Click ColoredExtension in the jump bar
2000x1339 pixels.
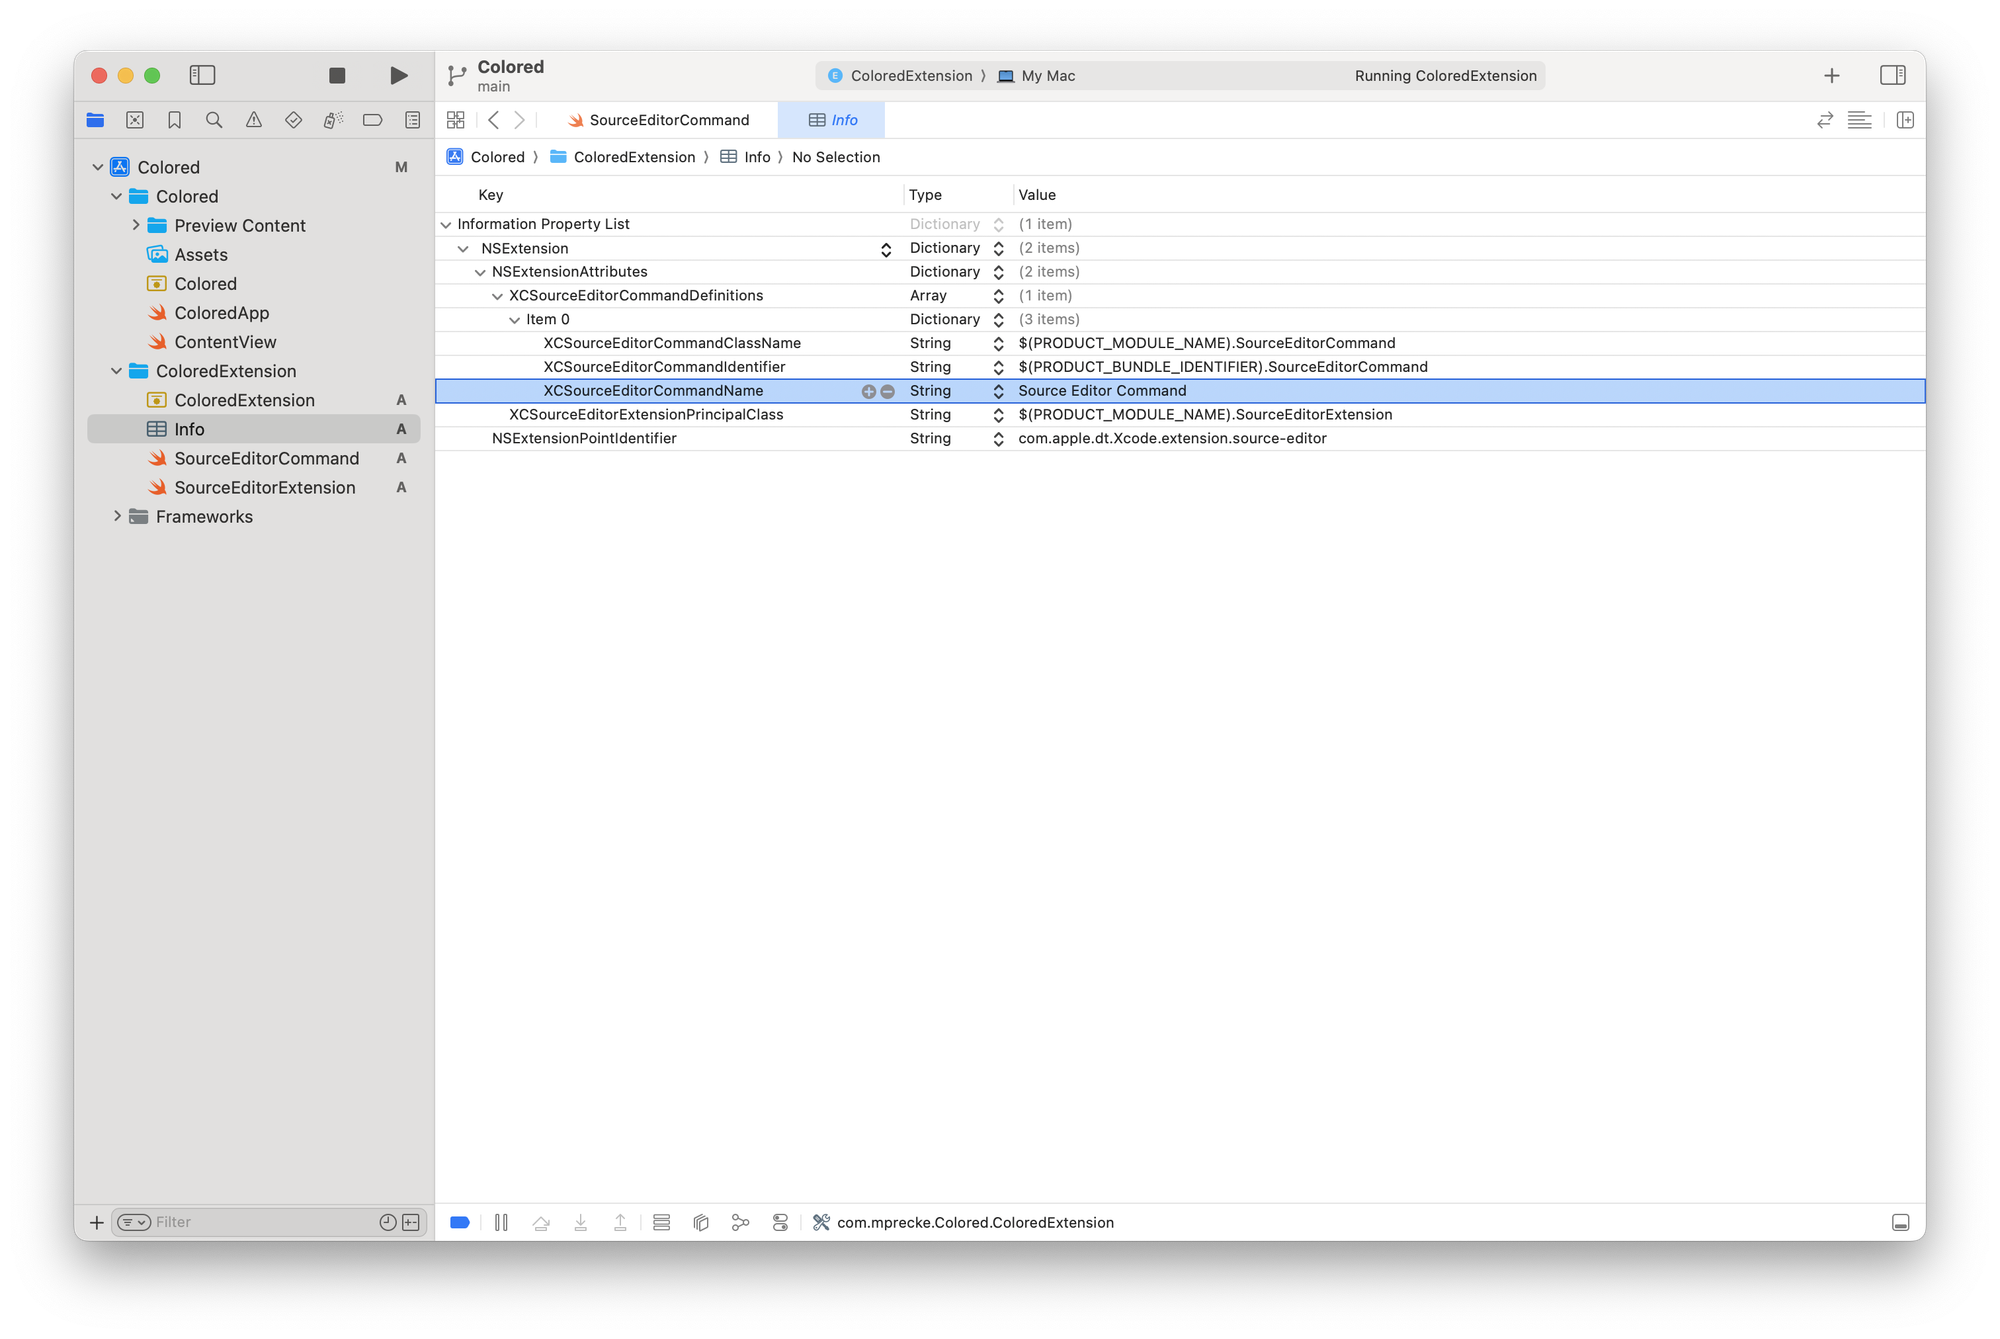[x=622, y=157]
